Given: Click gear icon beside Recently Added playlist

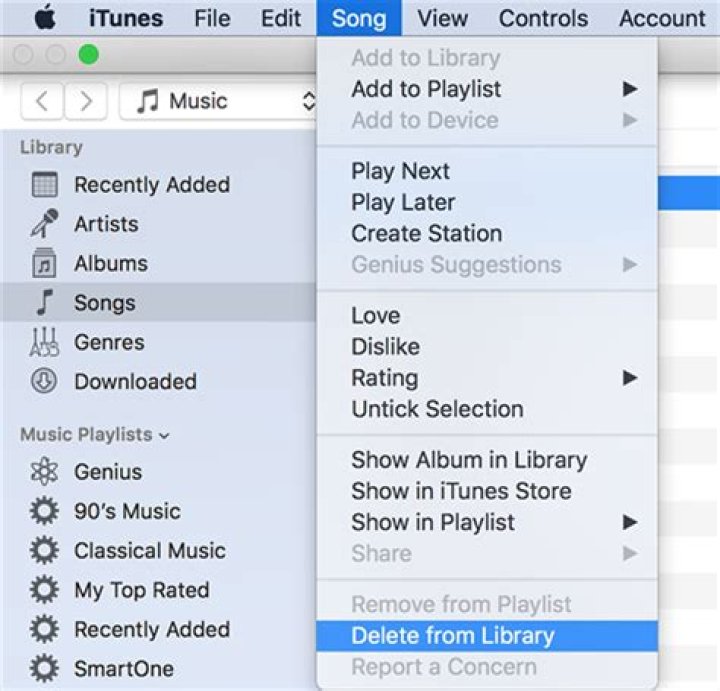Looking at the screenshot, I should tap(45, 629).
